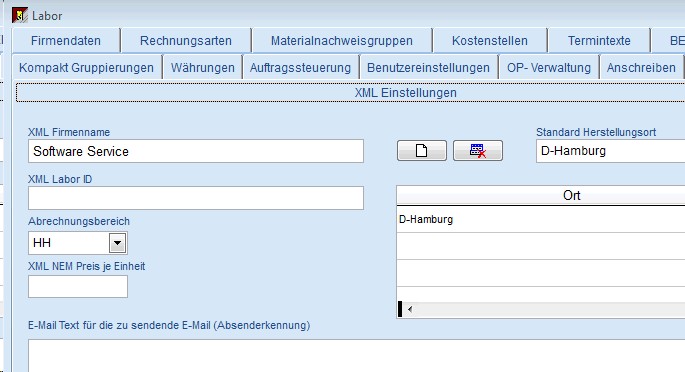Show the Benutzereinstellungen tab
685x372 pixels.
(x=428, y=68)
